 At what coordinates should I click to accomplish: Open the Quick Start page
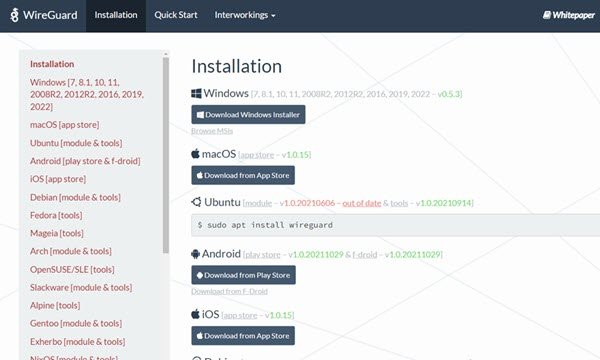(x=176, y=15)
